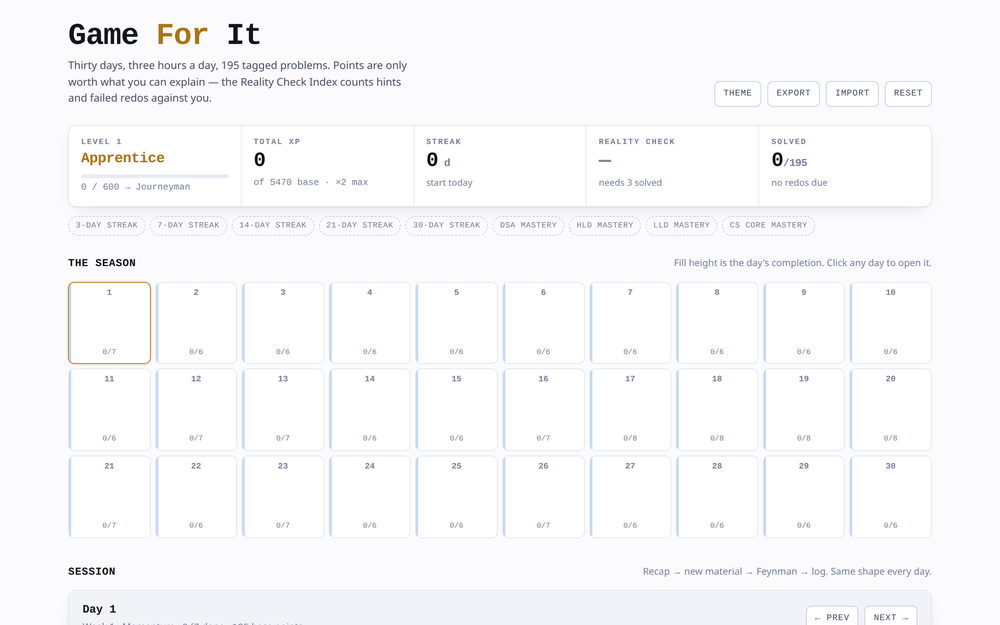This screenshot has width=1000, height=625.
Task: Click the "Game For It" page title
Action: click(165, 35)
